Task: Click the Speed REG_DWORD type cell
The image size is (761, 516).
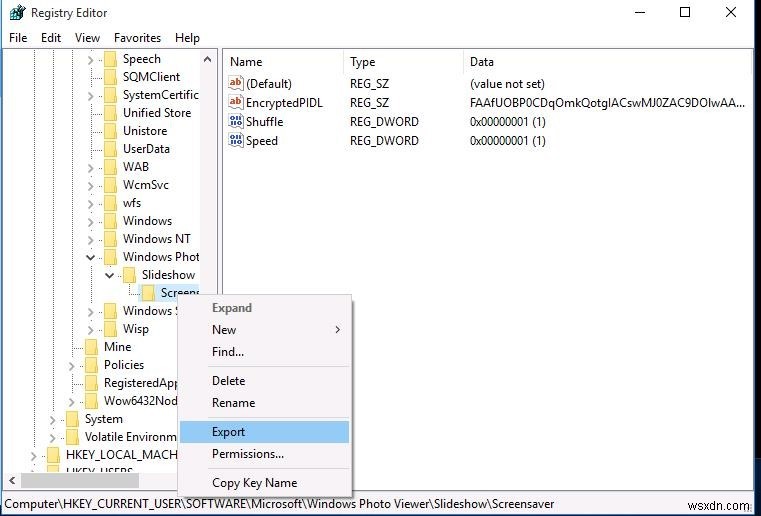Action: [x=384, y=140]
